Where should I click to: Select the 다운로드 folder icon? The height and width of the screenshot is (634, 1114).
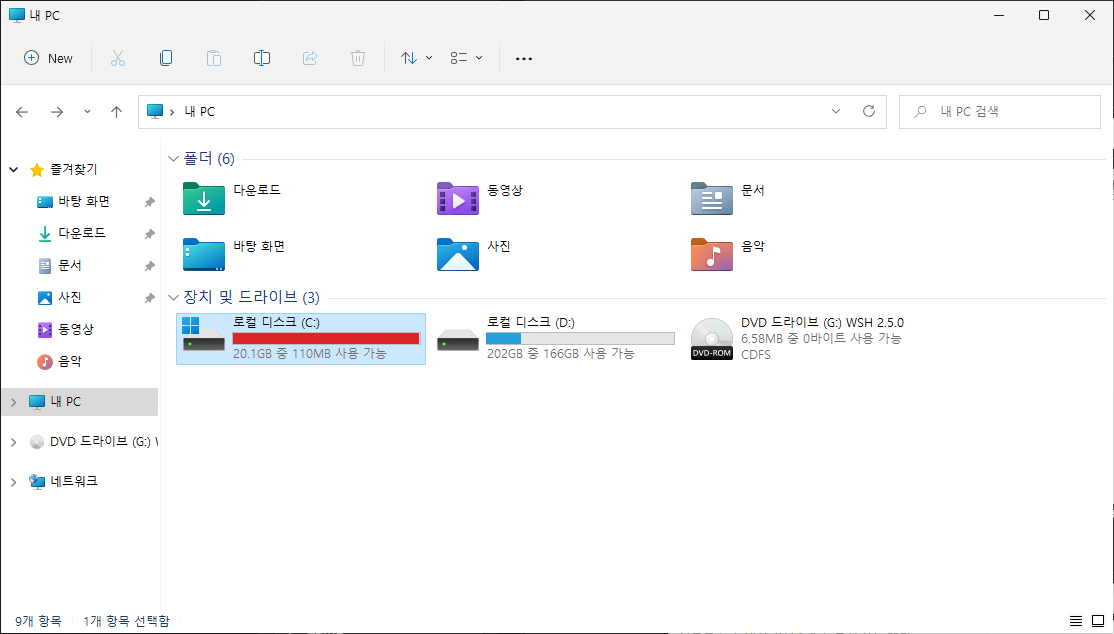[x=204, y=198]
